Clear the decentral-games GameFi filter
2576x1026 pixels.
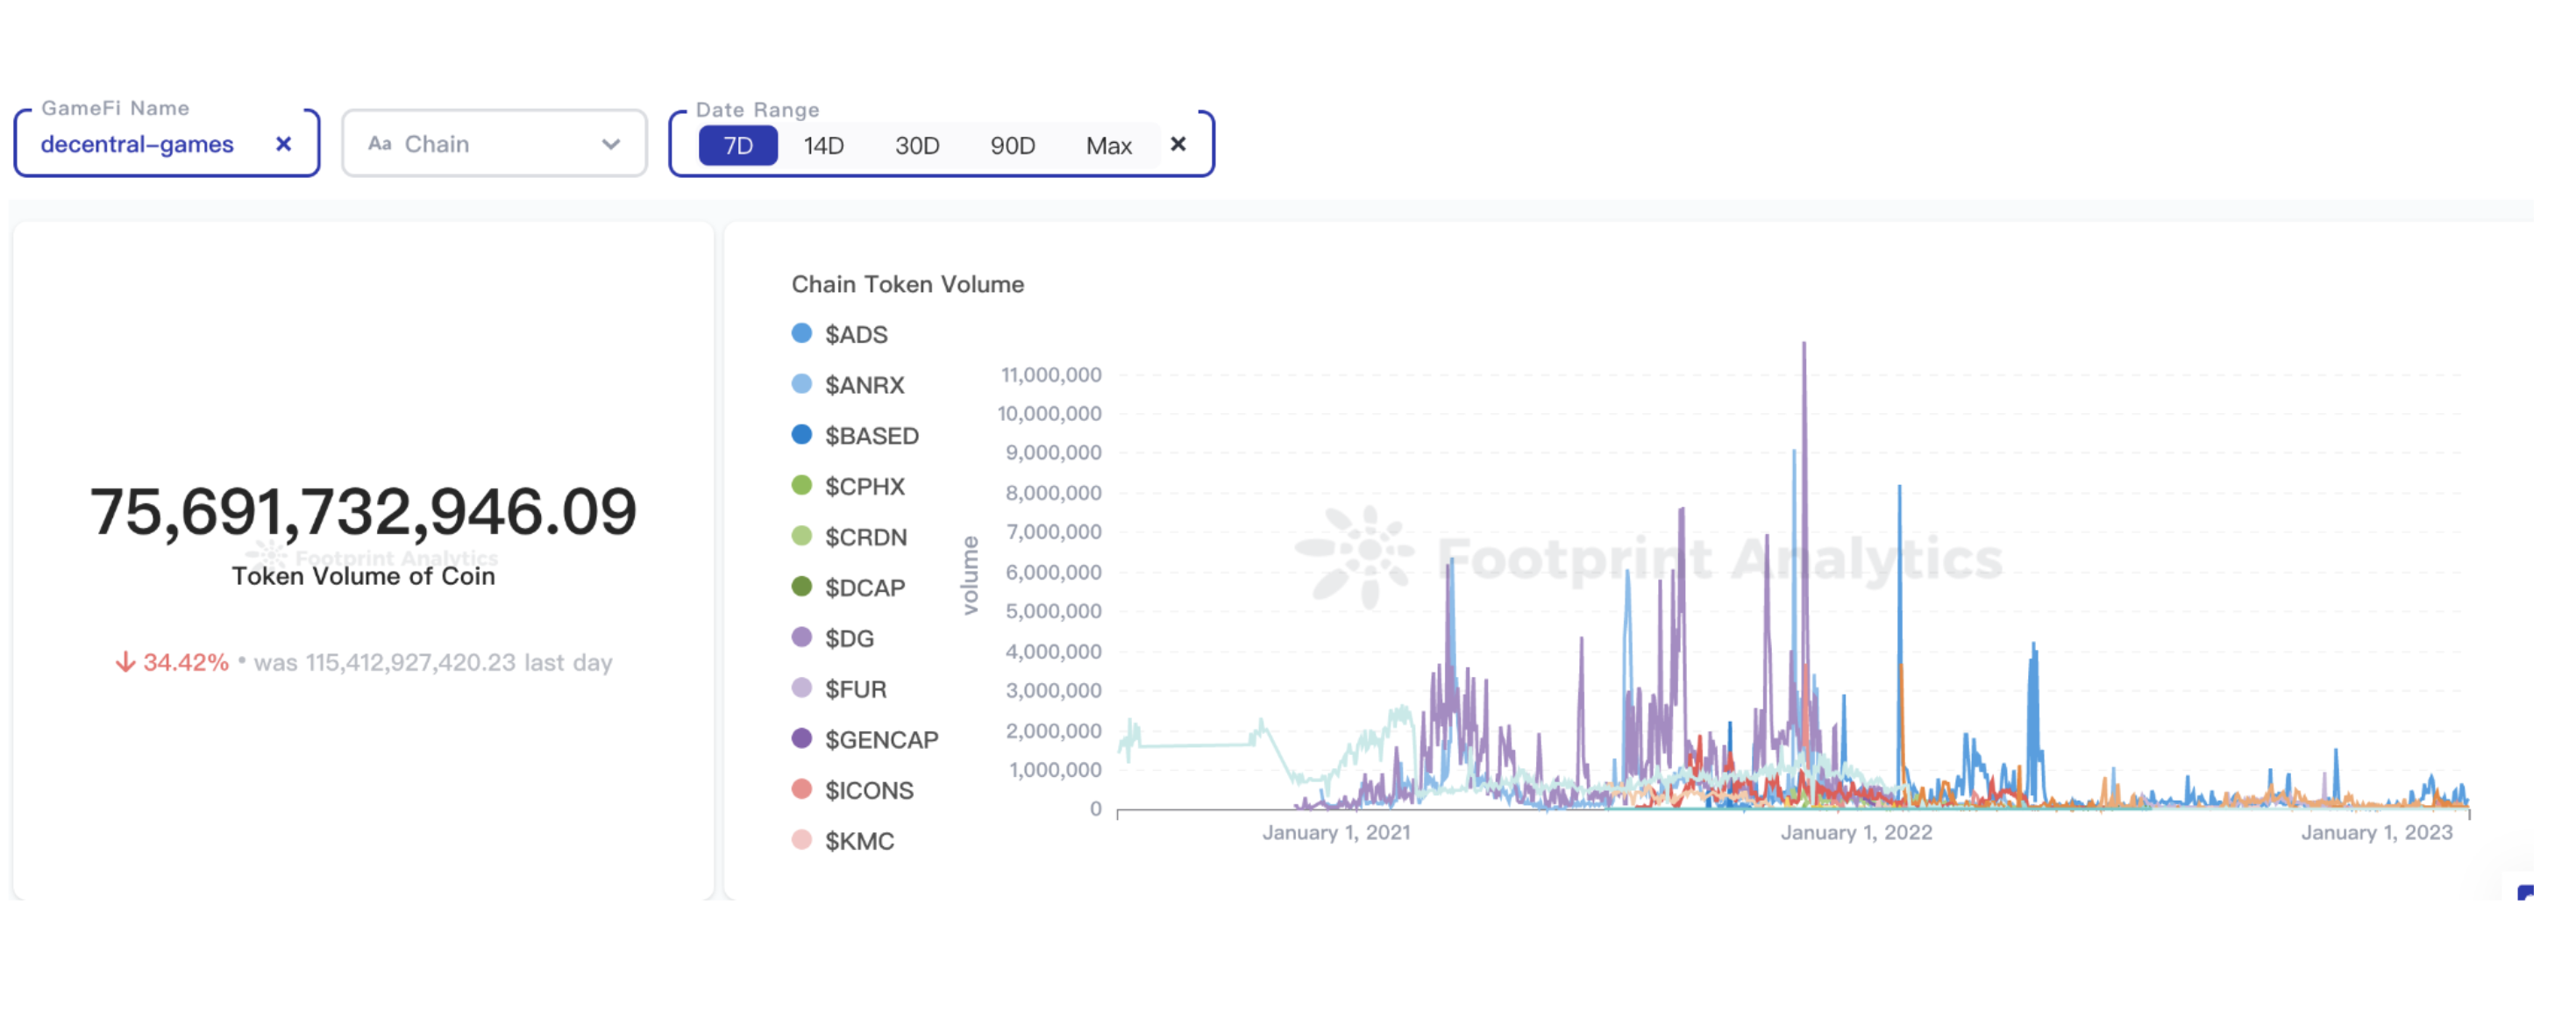point(283,144)
